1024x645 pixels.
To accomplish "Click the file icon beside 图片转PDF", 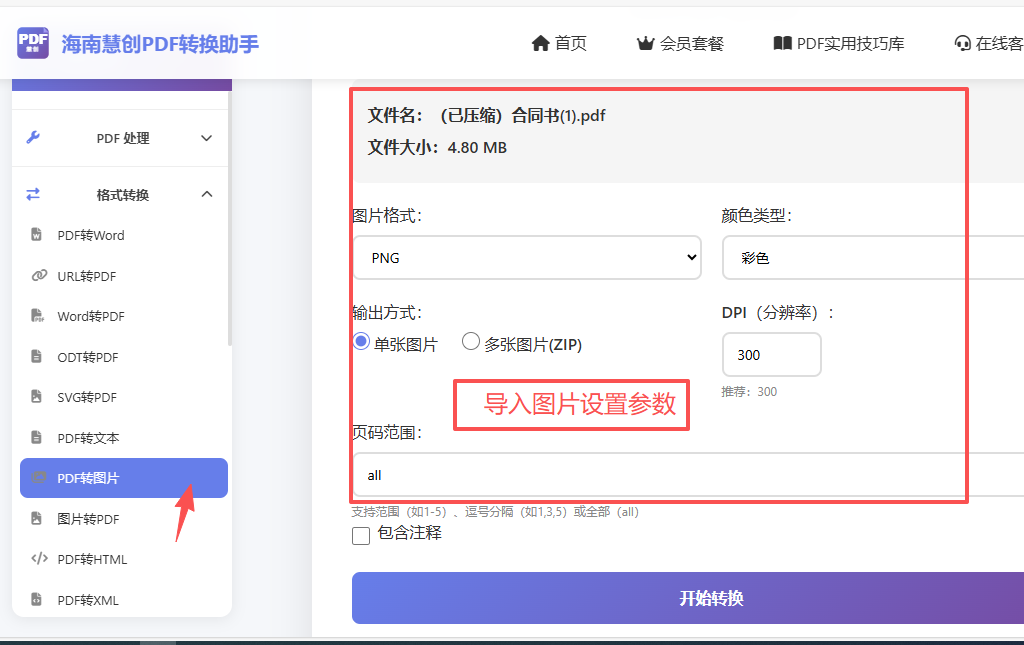I will pyautogui.click(x=37, y=518).
